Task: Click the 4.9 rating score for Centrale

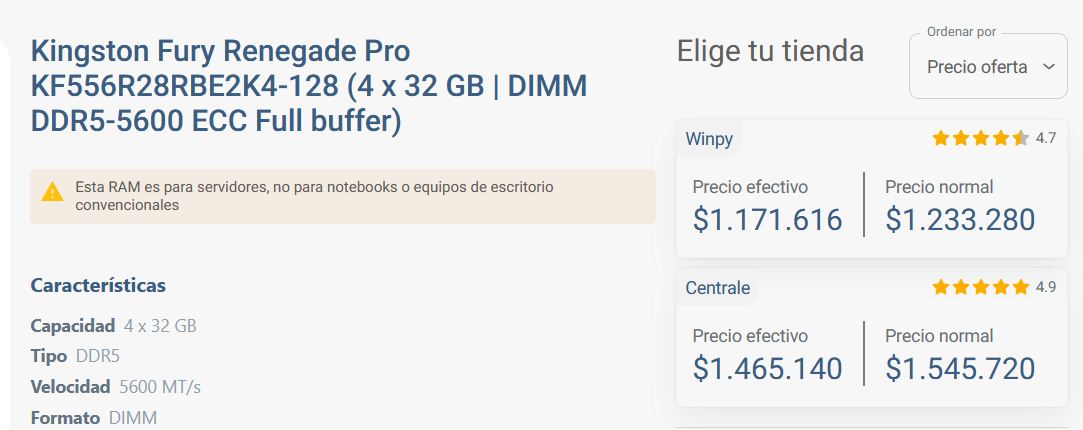Action: click(1046, 288)
